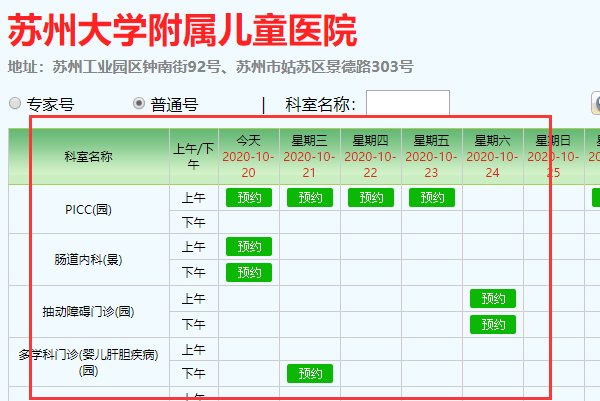The width and height of the screenshot is (600, 401).
Task: Click the 肠道内科(景) department name
Action: click(88, 260)
